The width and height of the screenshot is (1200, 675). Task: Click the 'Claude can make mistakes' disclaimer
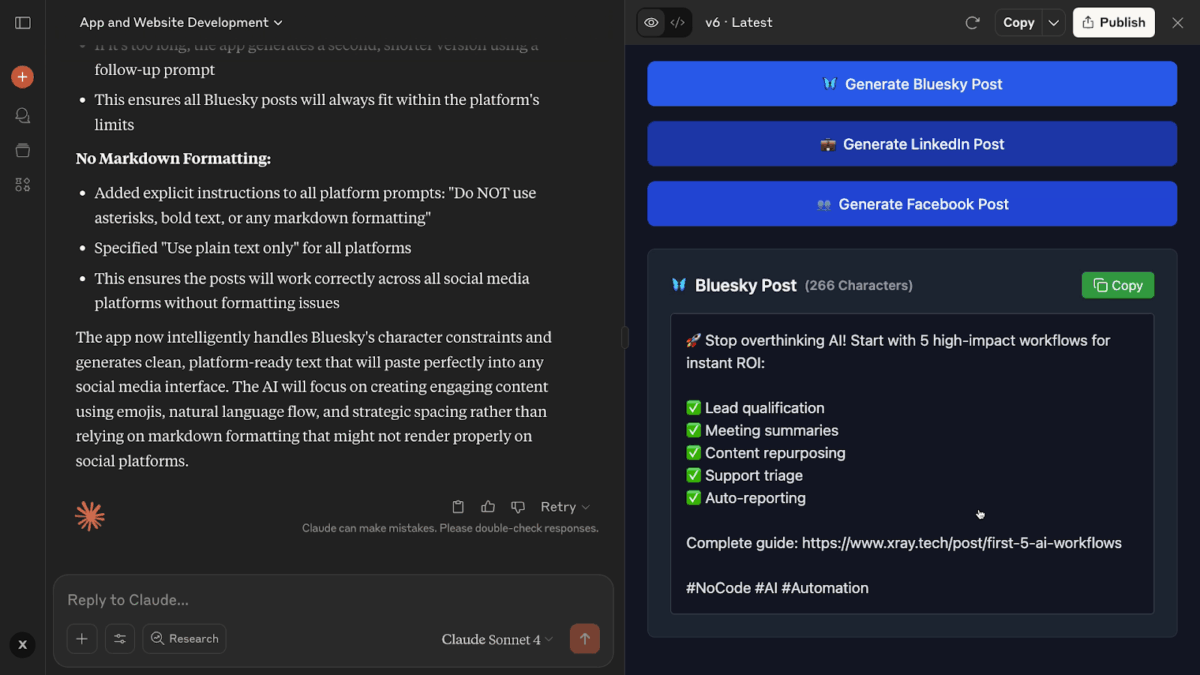pyautogui.click(x=450, y=528)
